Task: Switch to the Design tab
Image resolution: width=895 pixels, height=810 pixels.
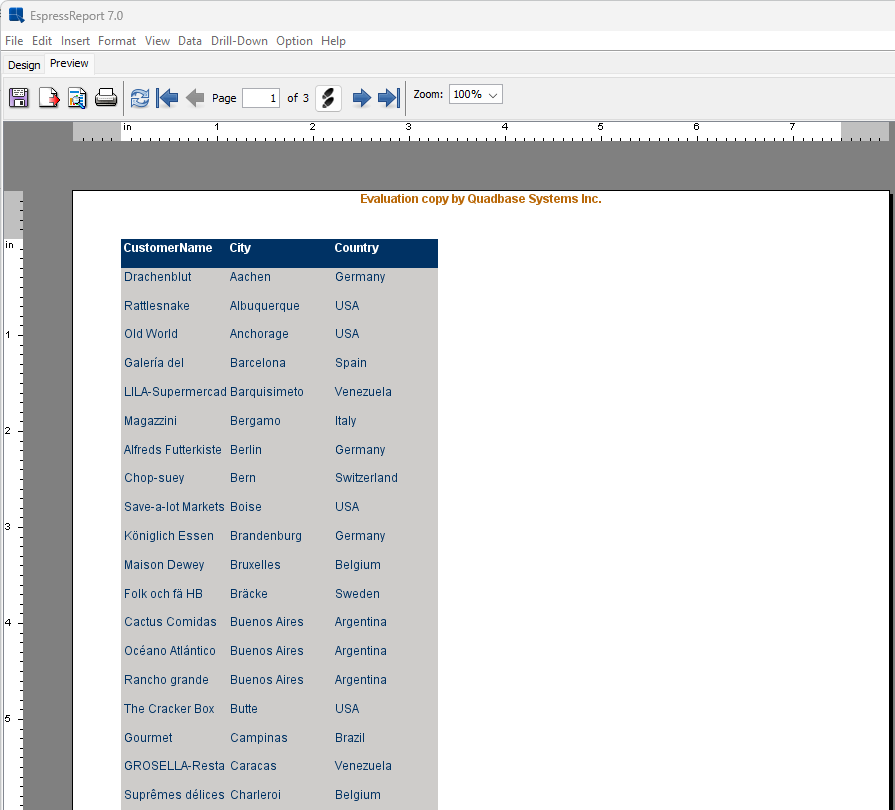Action: coord(24,65)
